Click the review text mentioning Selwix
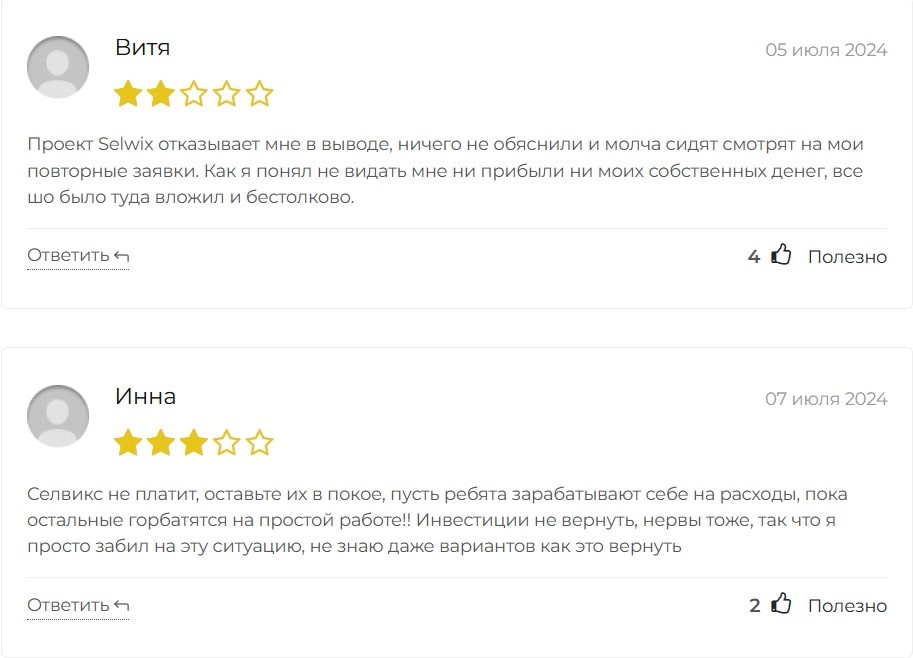The height and width of the screenshot is (658, 913). [445, 171]
